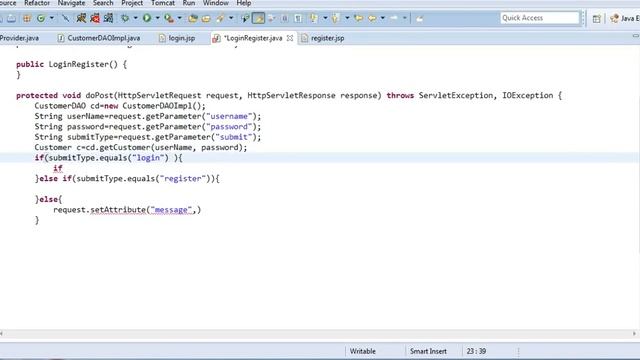Click CustomerDAOImpl() constructor call in code
Viewport: 640px width, 360px height.
(x=162, y=106)
